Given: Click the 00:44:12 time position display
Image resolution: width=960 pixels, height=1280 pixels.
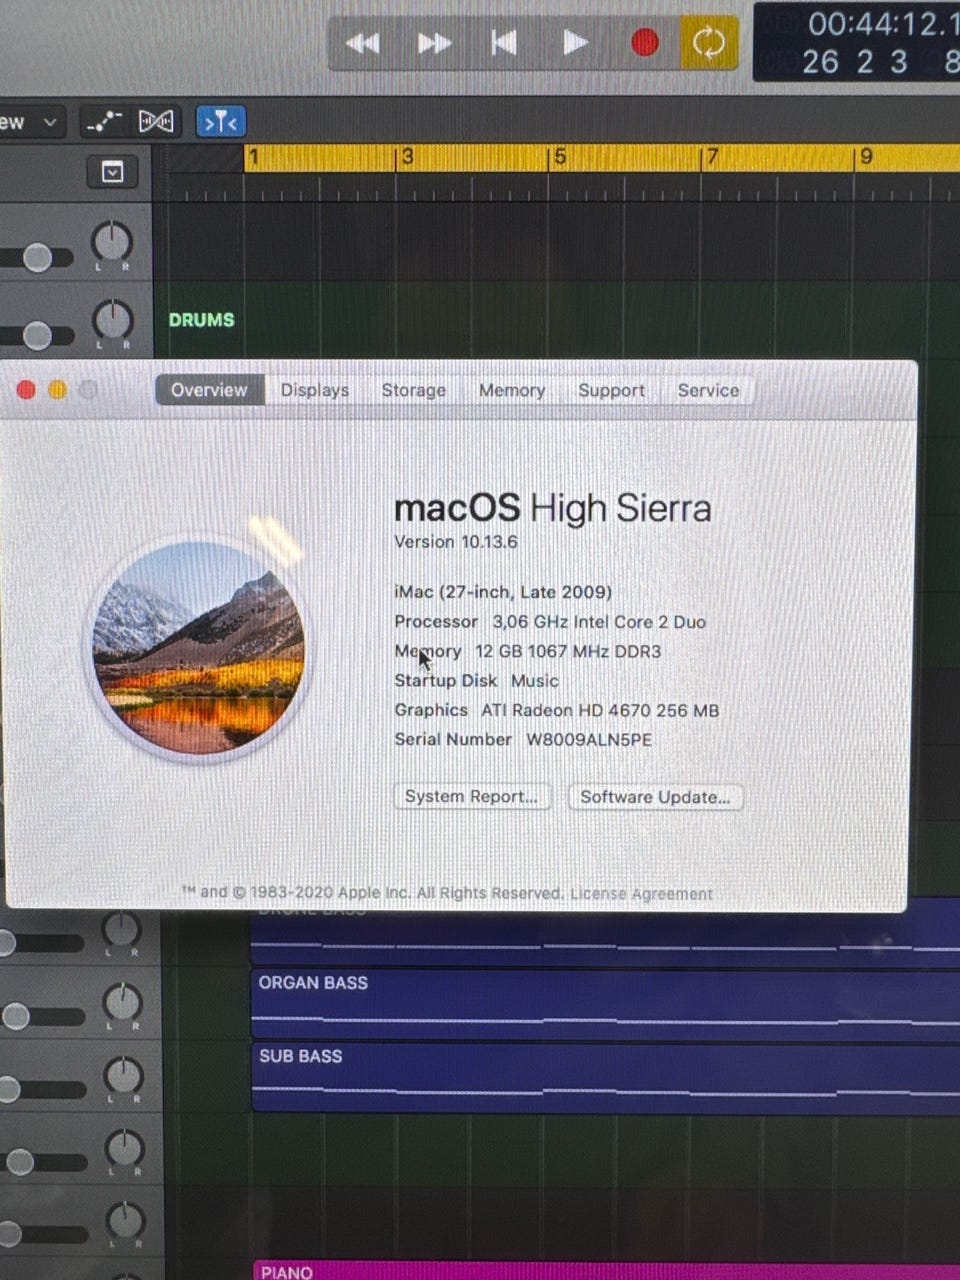Looking at the screenshot, I should [x=883, y=24].
